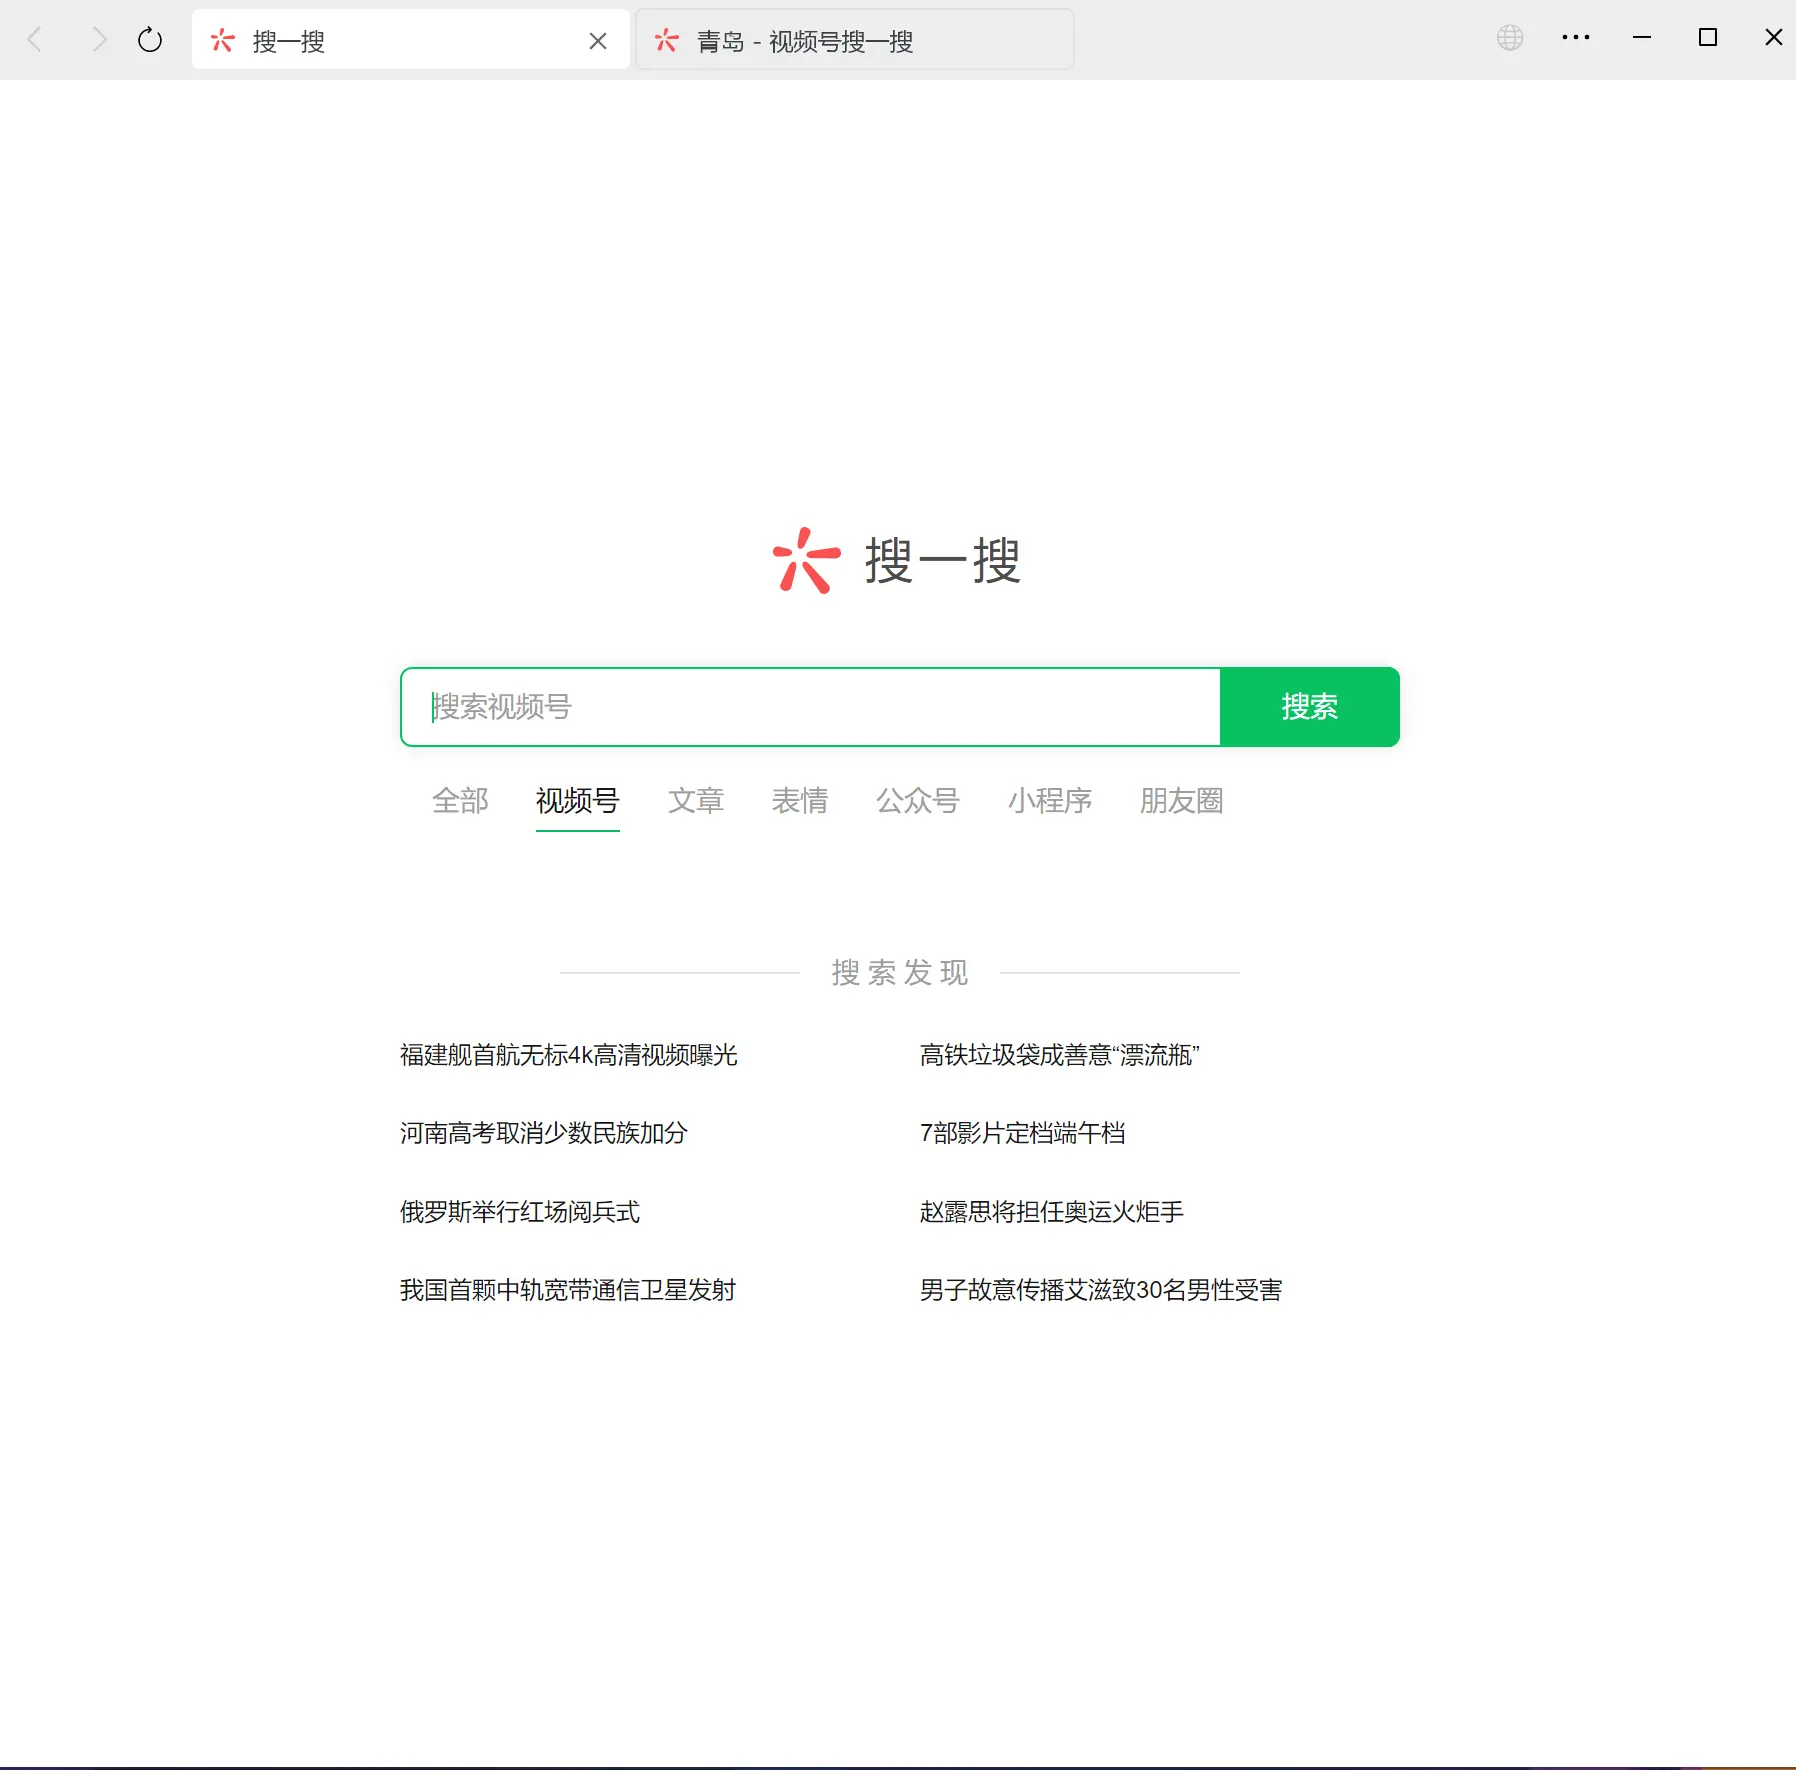Image resolution: width=1796 pixels, height=1770 pixels.
Task: Click the green 搜索 button
Action: (x=1310, y=707)
